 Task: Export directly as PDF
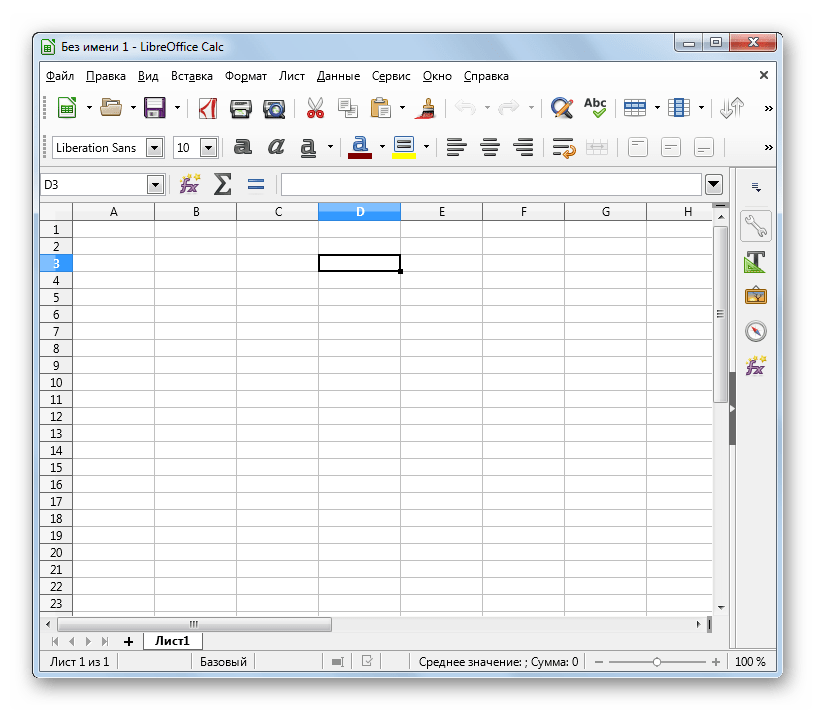[208, 108]
